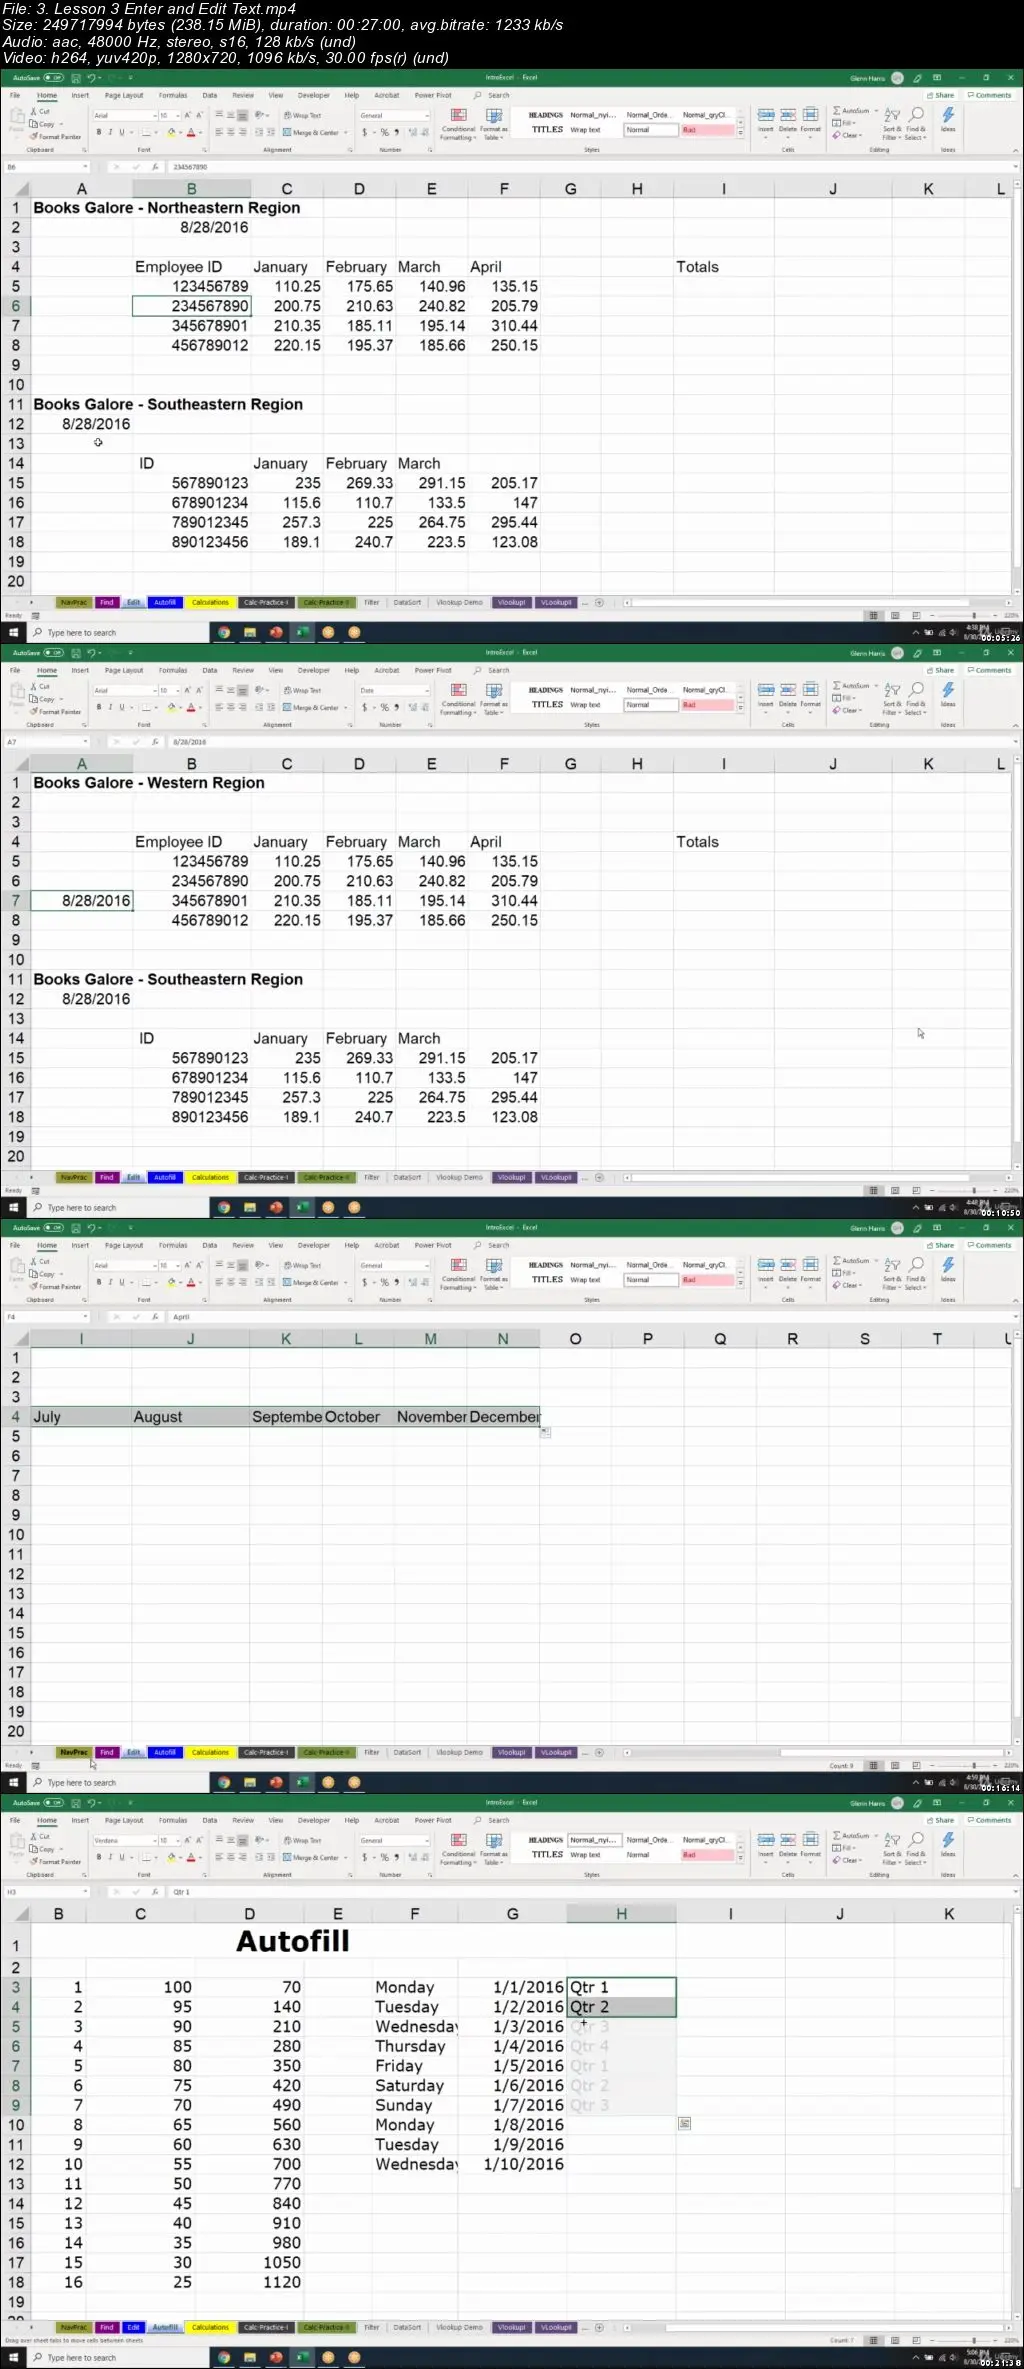Click Insert Function fx in Northeastern Region window
The height and width of the screenshot is (2369, 1024).
tap(155, 167)
